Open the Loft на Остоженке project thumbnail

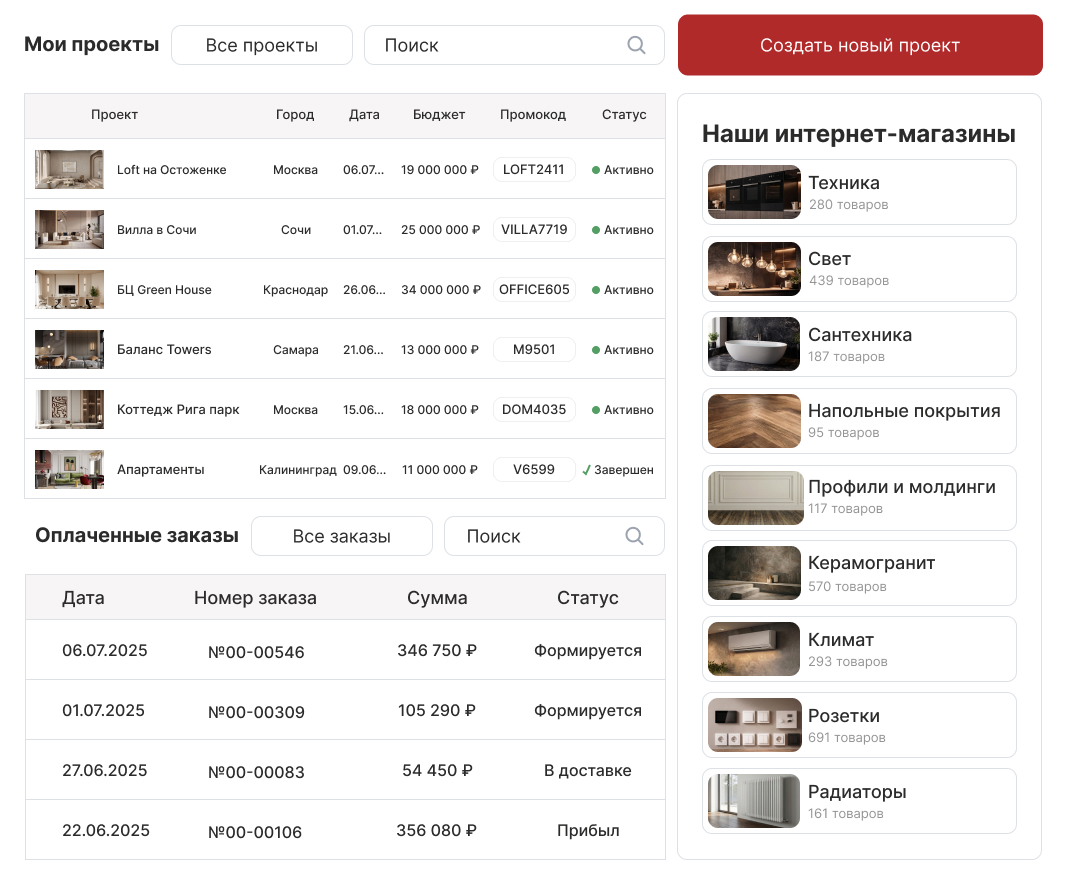click(69, 169)
